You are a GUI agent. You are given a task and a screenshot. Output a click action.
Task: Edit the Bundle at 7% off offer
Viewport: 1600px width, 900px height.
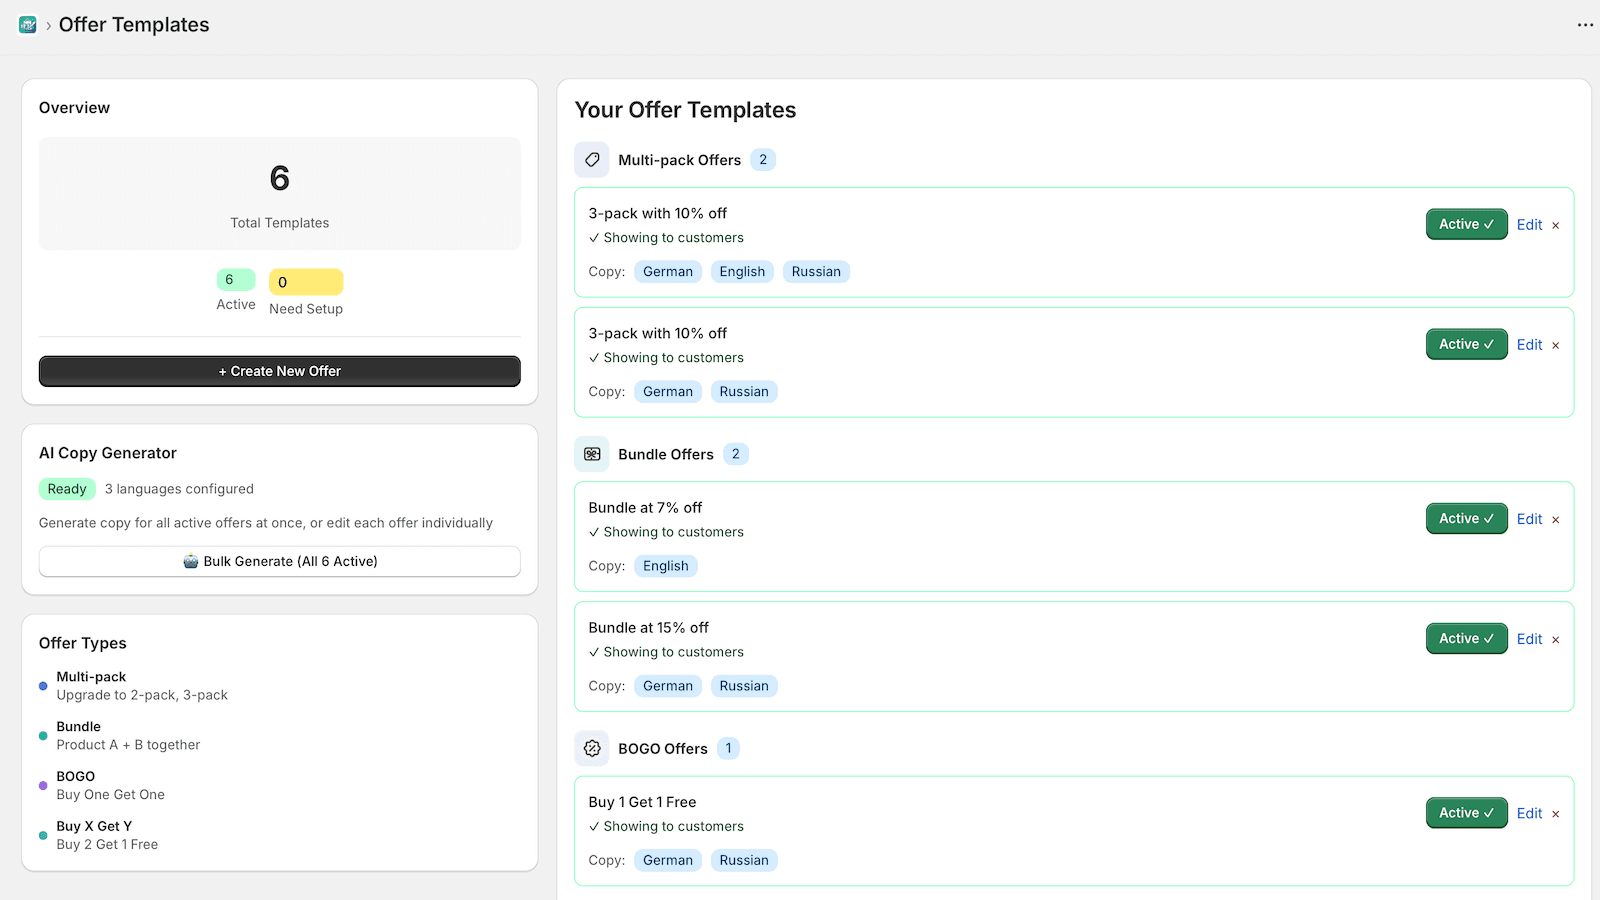coord(1529,519)
